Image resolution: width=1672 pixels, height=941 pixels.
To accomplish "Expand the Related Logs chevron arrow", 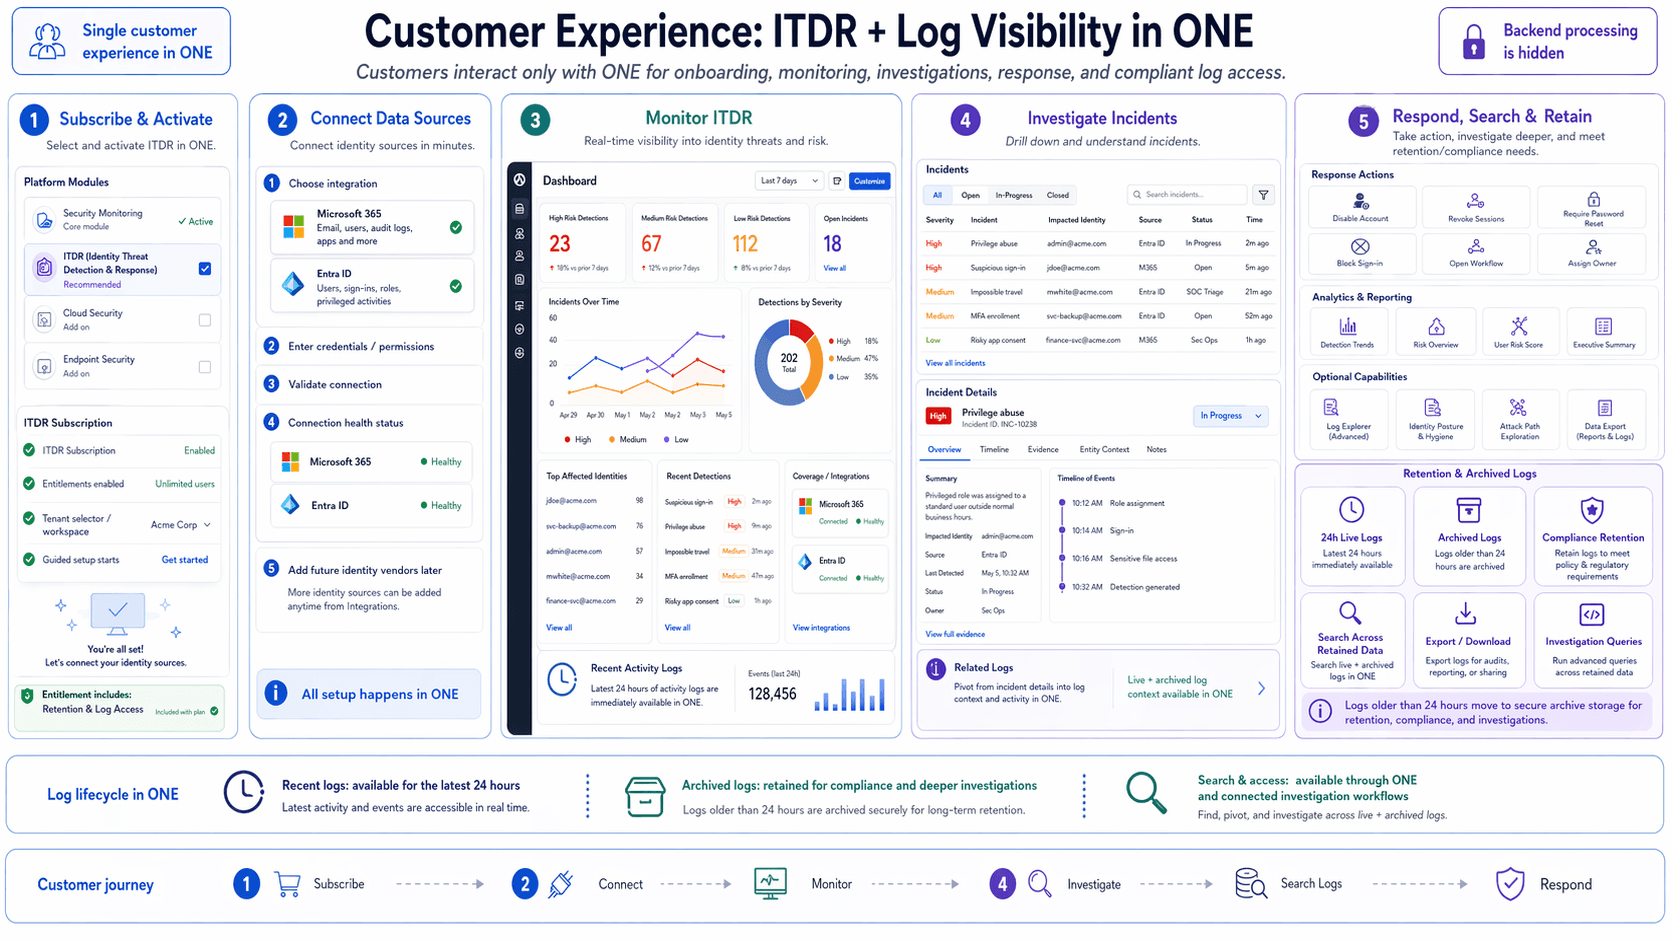I will pyautogui.click(x=1261, y=688).
